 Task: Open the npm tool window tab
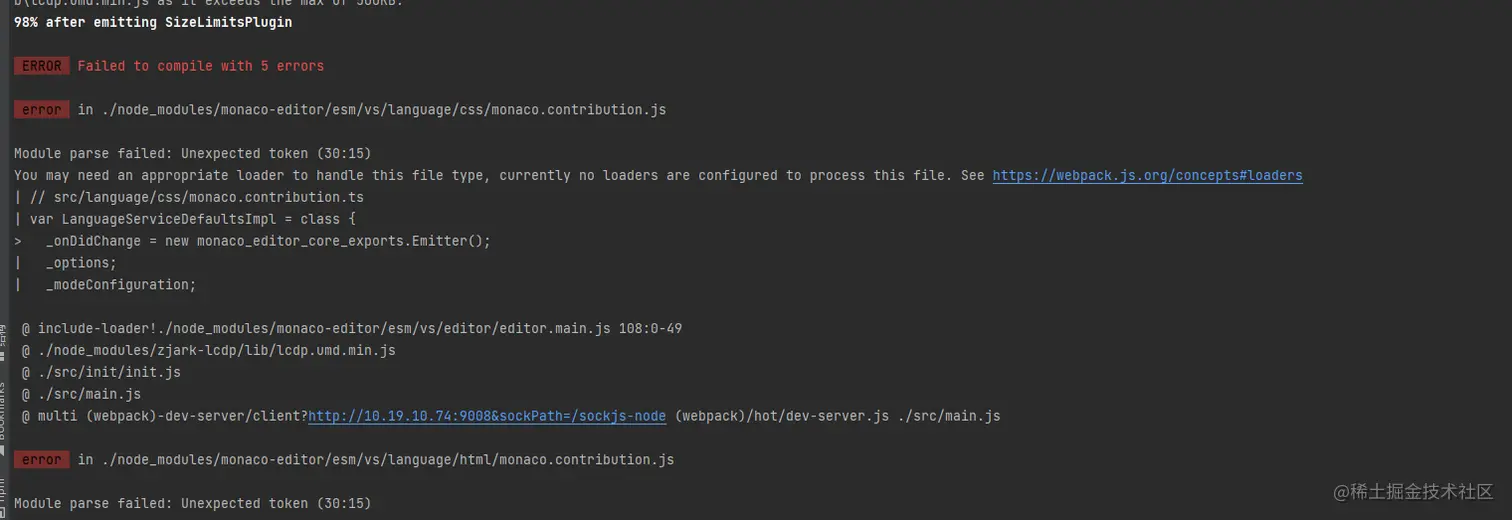point(4,492)
